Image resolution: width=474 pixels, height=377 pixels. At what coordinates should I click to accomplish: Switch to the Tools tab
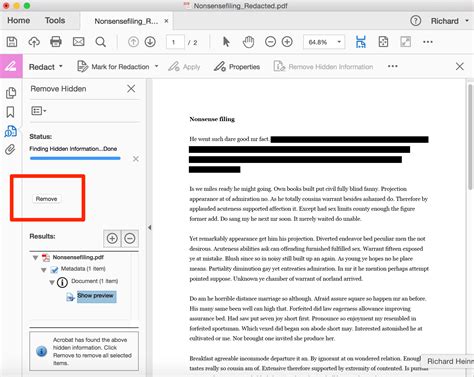(55, 20)
